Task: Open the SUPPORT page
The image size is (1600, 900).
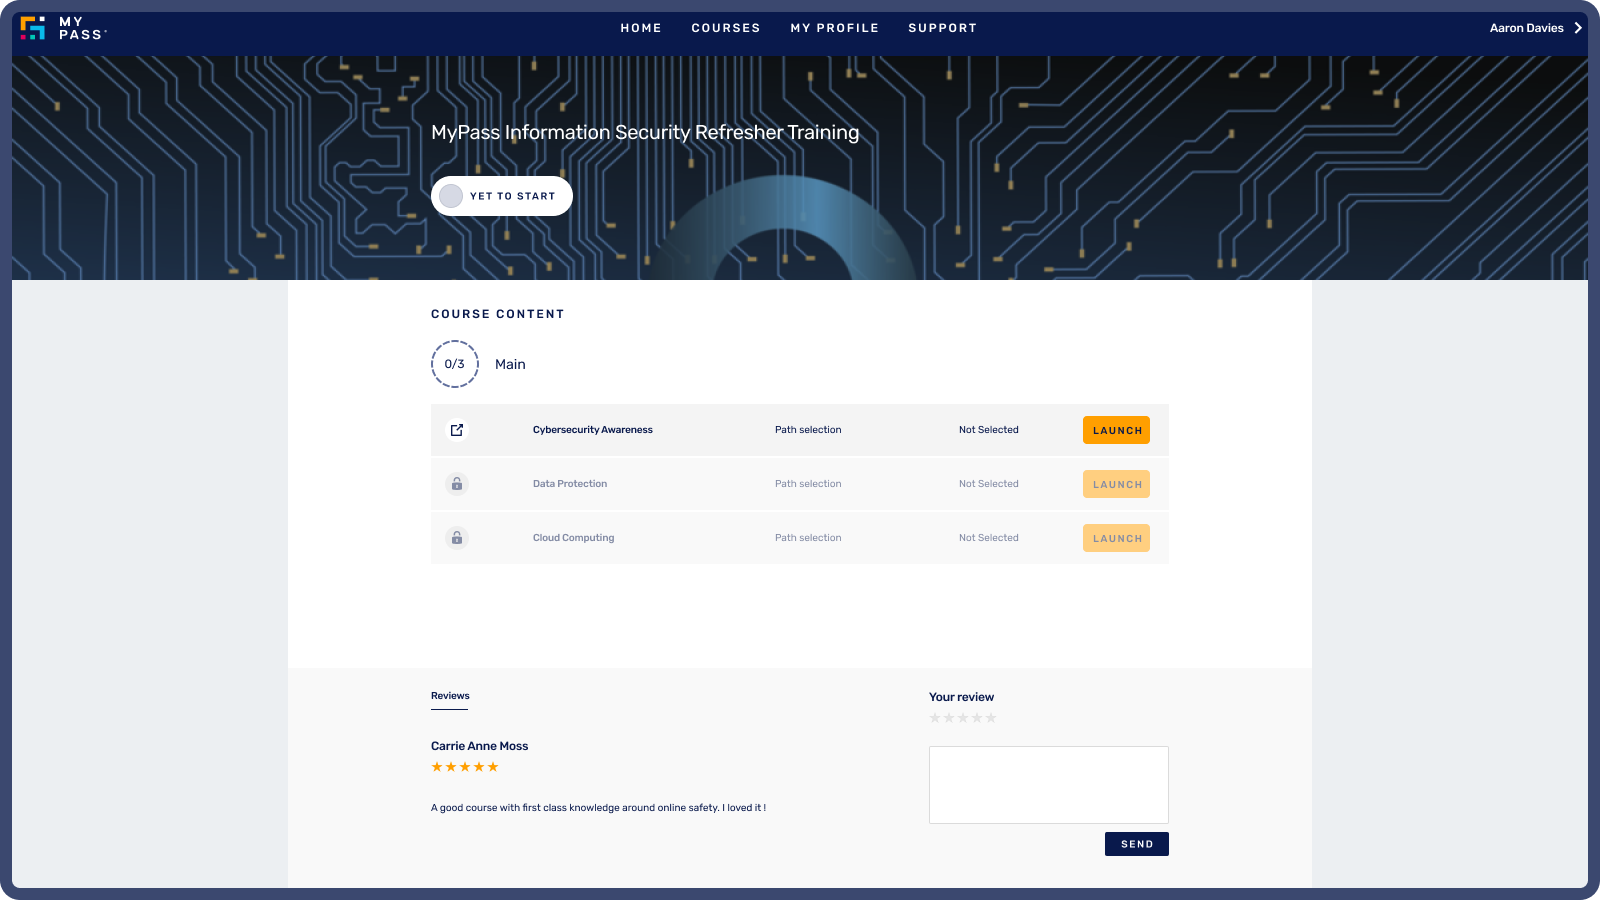Action: (942, 28)
